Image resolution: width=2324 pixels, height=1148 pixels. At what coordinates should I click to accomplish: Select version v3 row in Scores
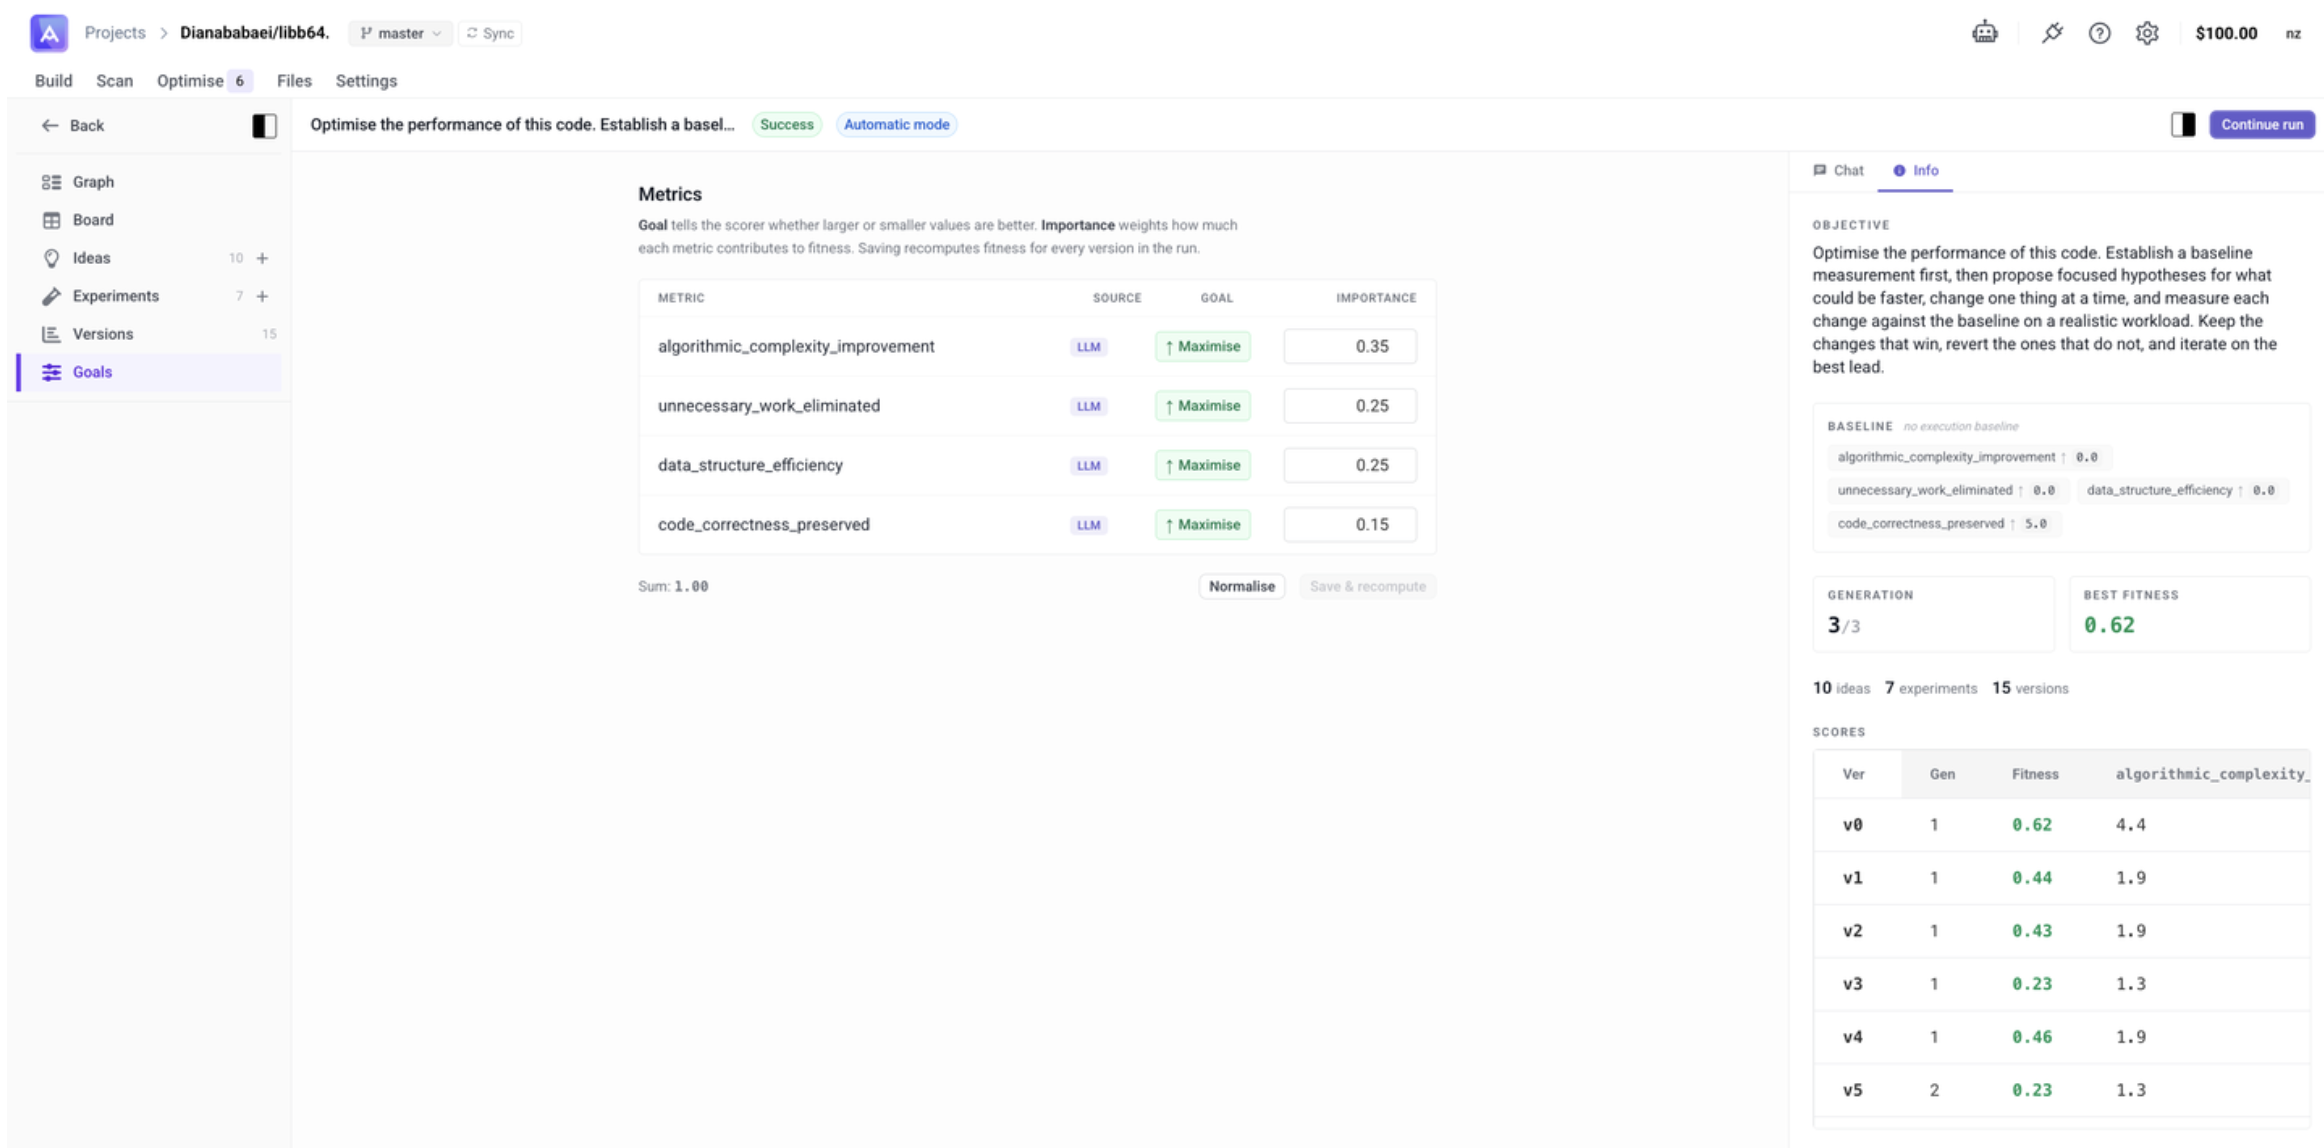click(x=2062, y=984)
